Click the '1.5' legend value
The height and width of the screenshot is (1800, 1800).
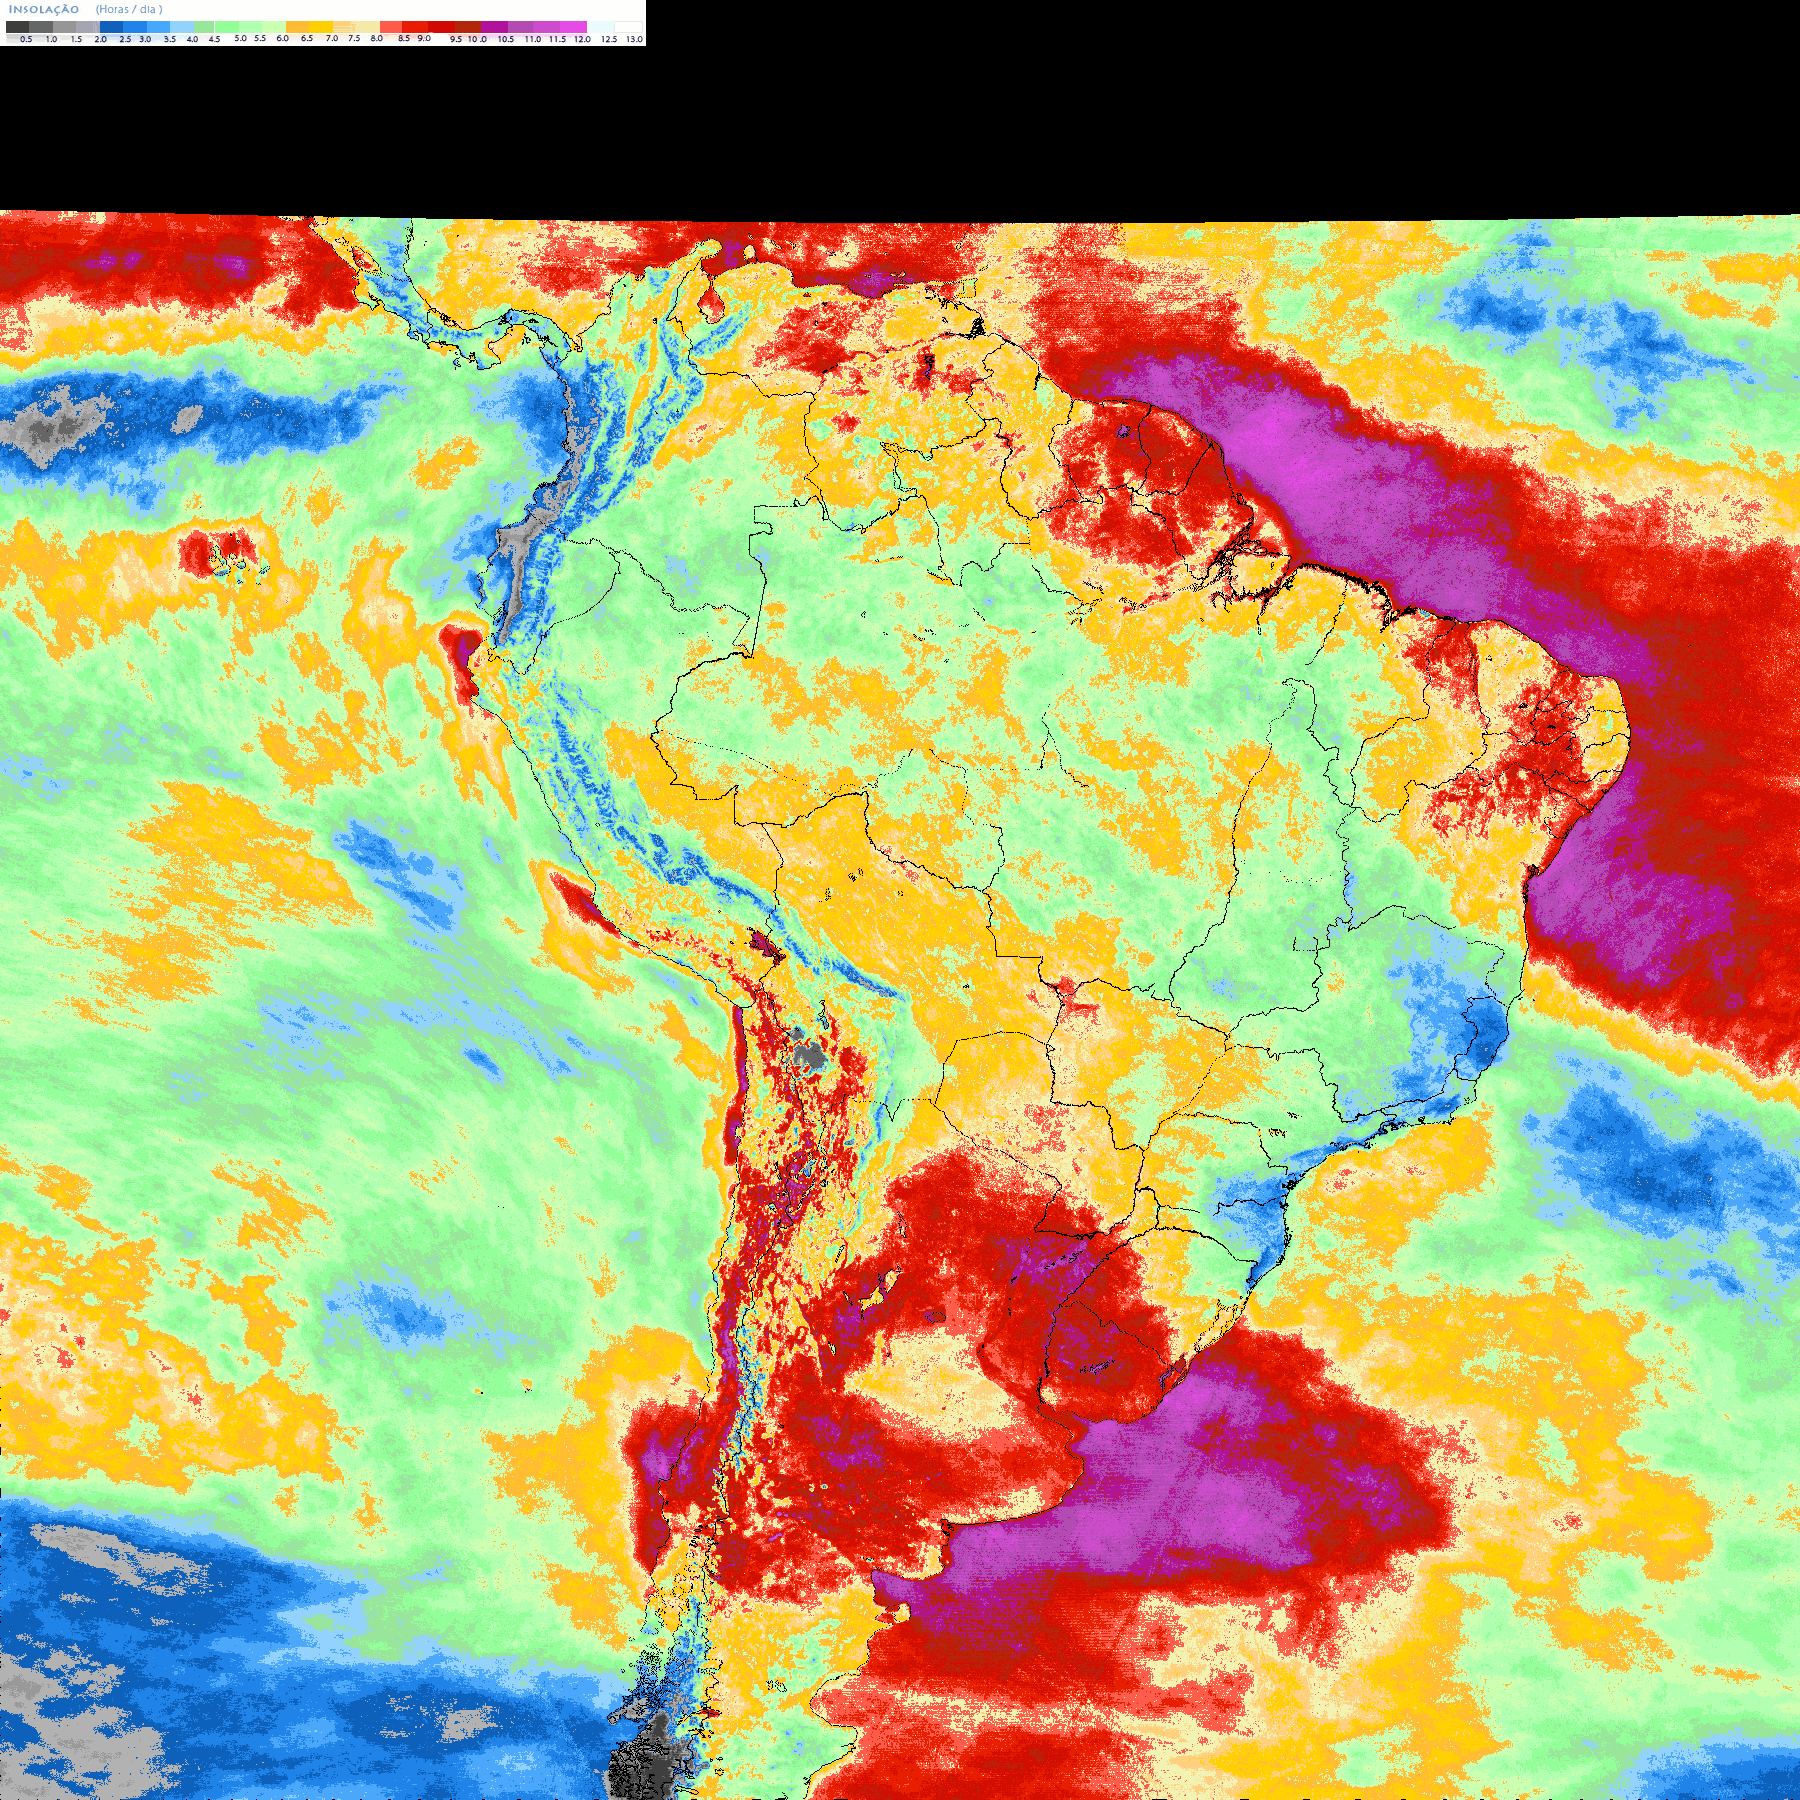[76, 39]
